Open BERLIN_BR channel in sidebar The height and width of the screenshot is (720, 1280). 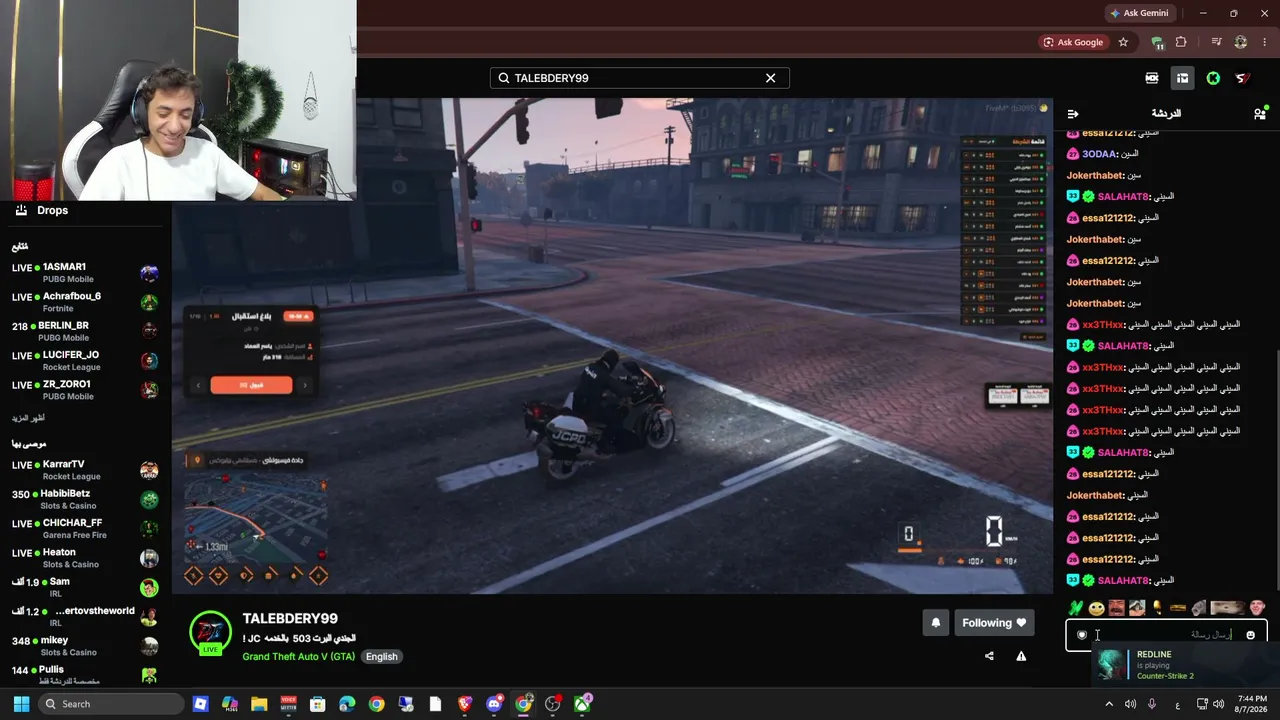click(x=85, y=331)
